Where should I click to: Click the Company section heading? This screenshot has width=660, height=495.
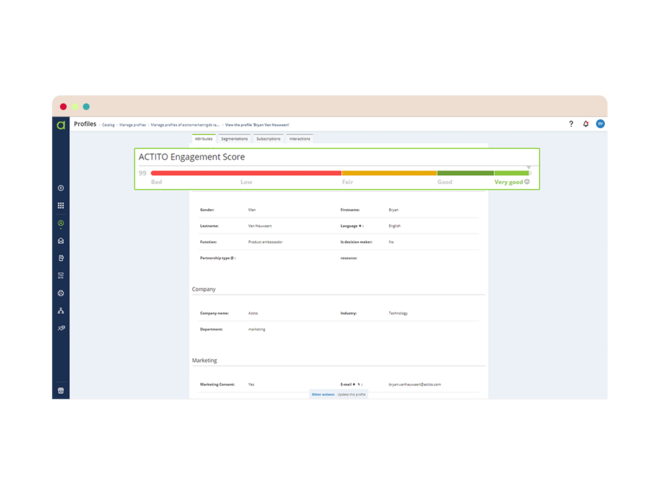[204, 289]
